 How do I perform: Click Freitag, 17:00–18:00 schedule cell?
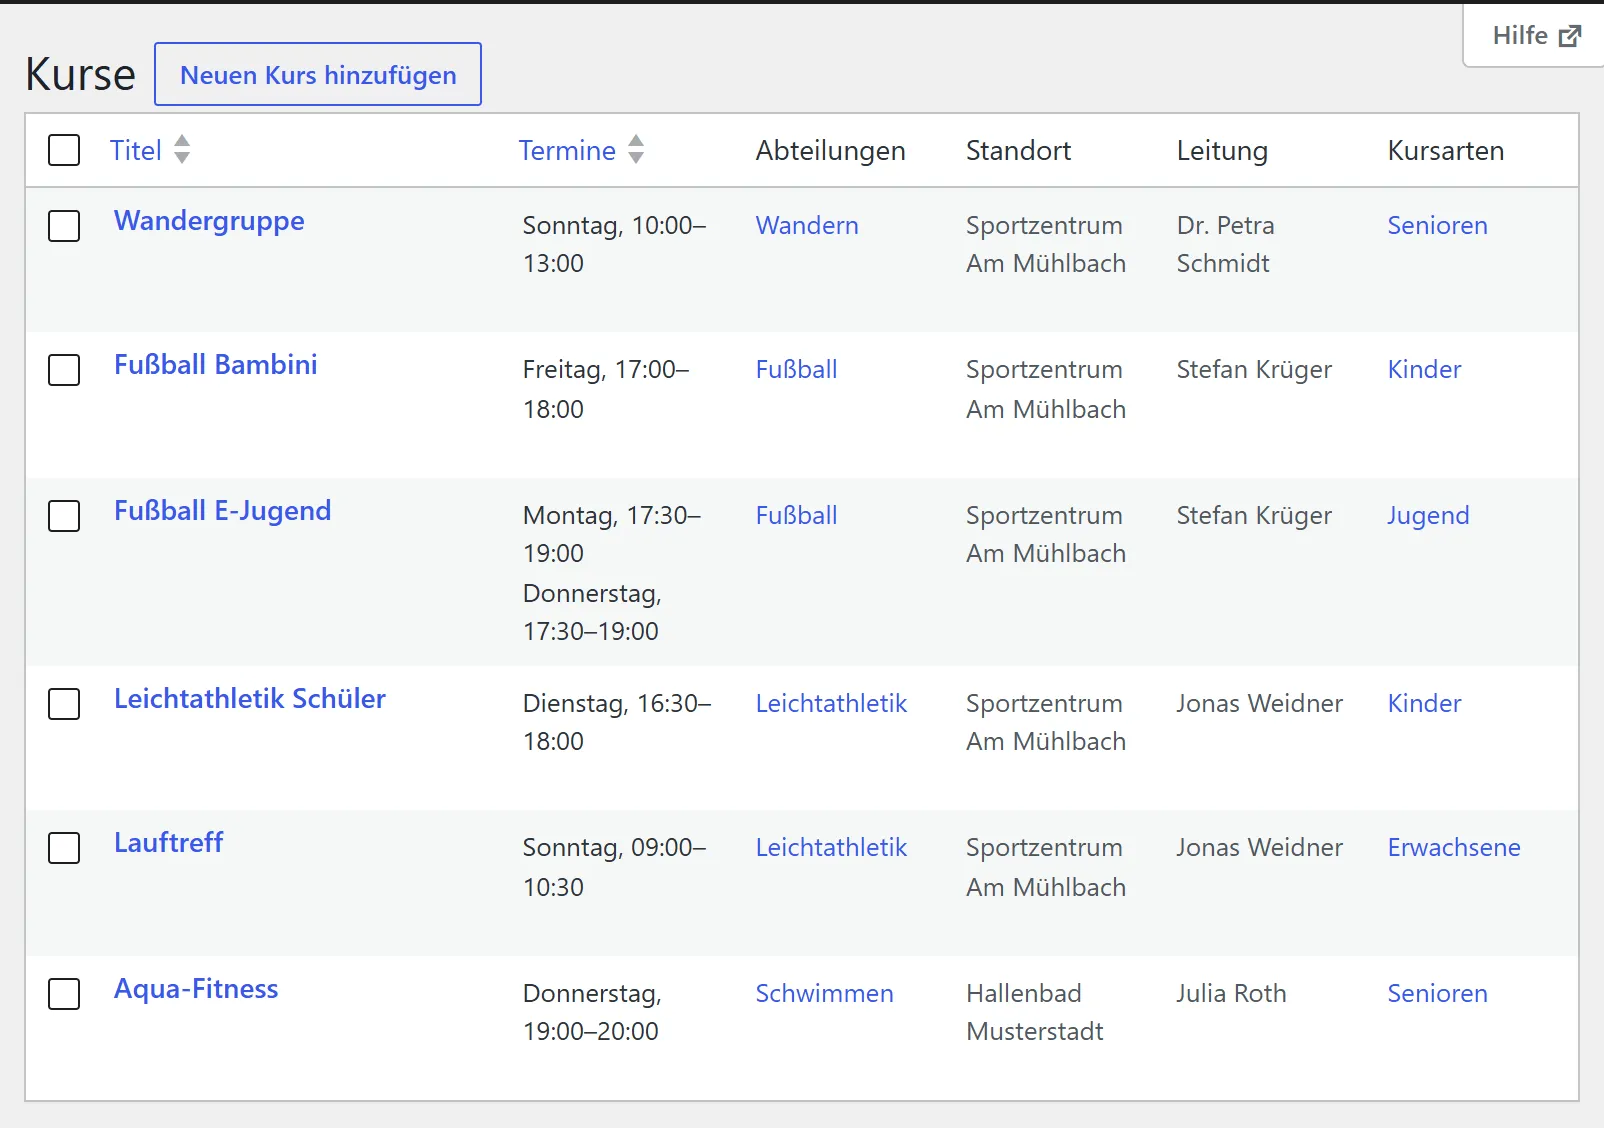coord(606,389)
